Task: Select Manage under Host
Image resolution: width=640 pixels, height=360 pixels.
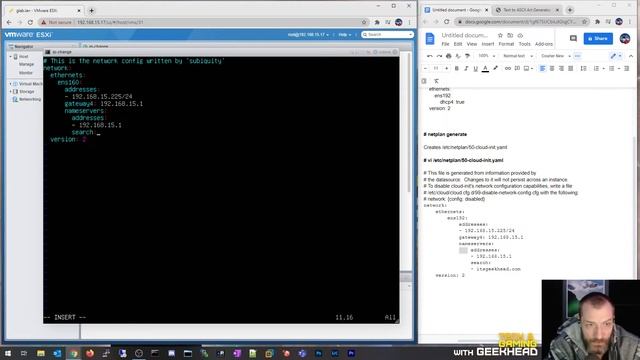Action: click(27, 64)
